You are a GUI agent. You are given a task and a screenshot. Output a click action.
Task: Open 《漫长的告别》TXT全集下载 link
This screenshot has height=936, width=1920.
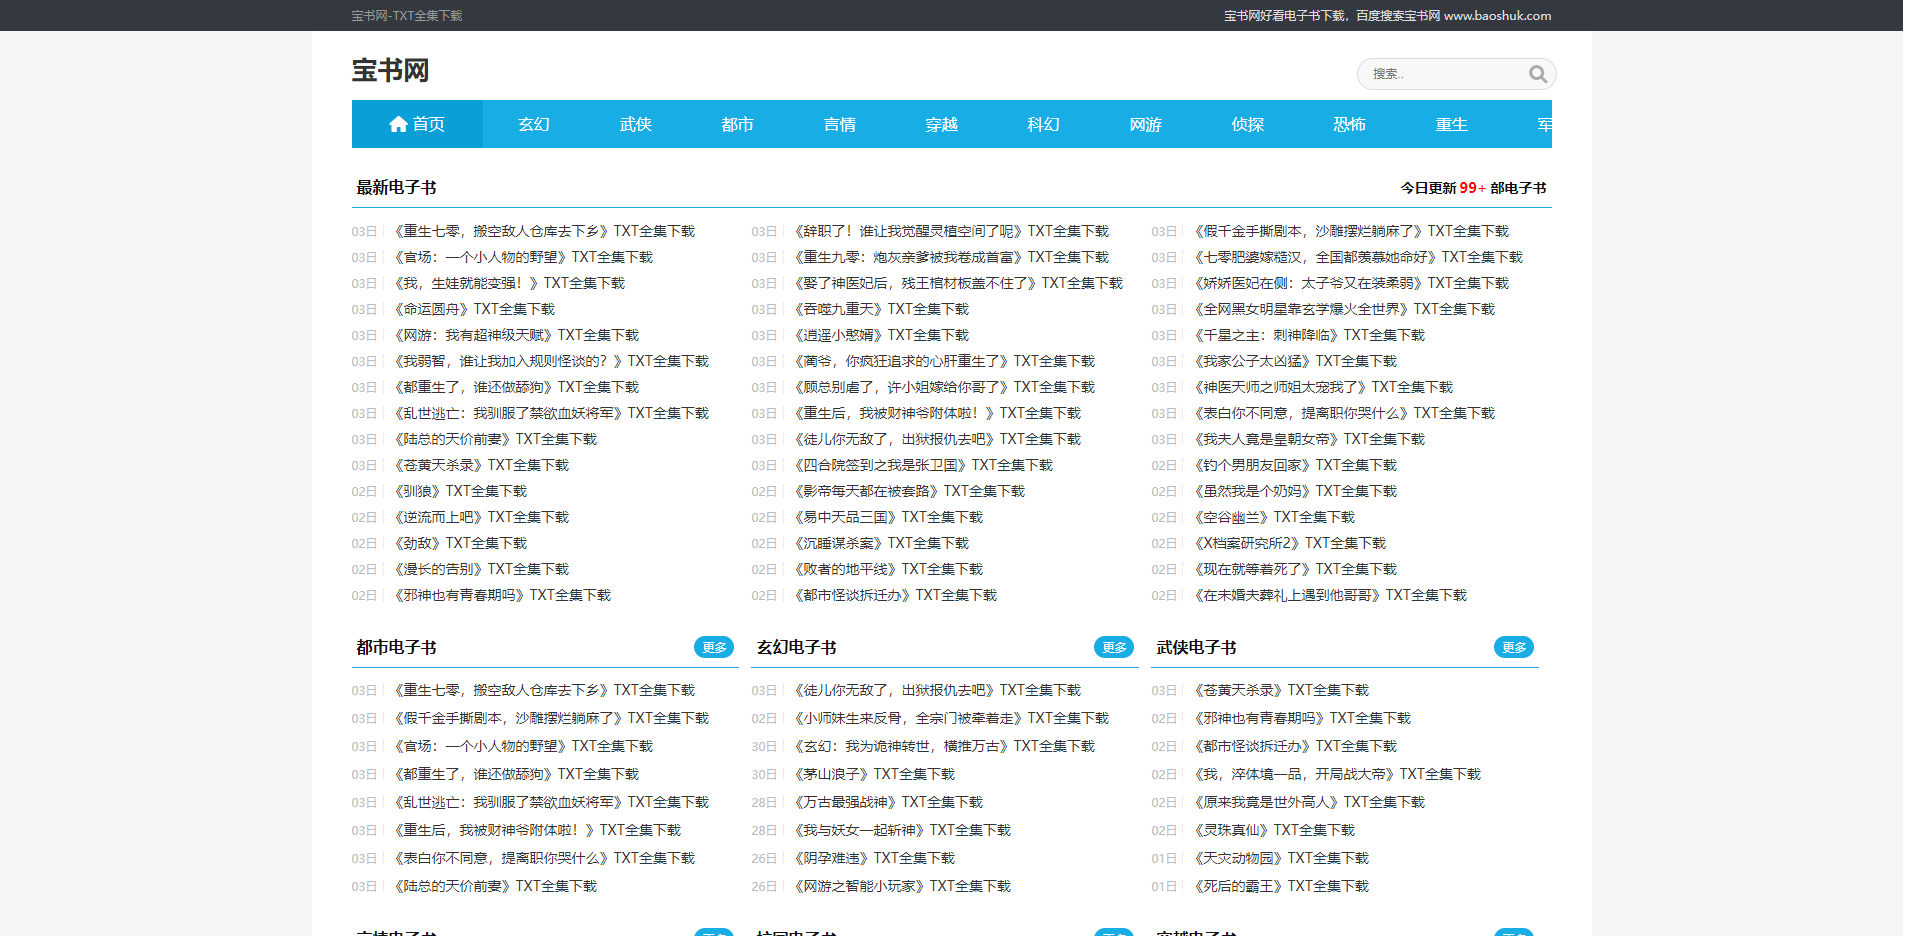(479, 569)
